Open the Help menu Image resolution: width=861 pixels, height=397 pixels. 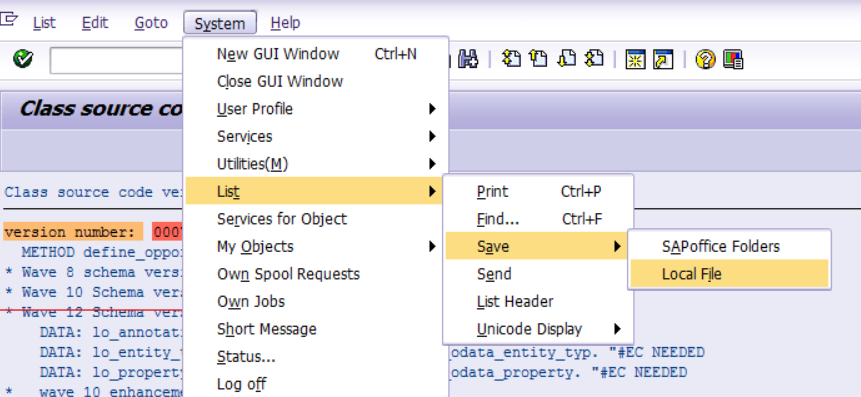pos(286,23)
